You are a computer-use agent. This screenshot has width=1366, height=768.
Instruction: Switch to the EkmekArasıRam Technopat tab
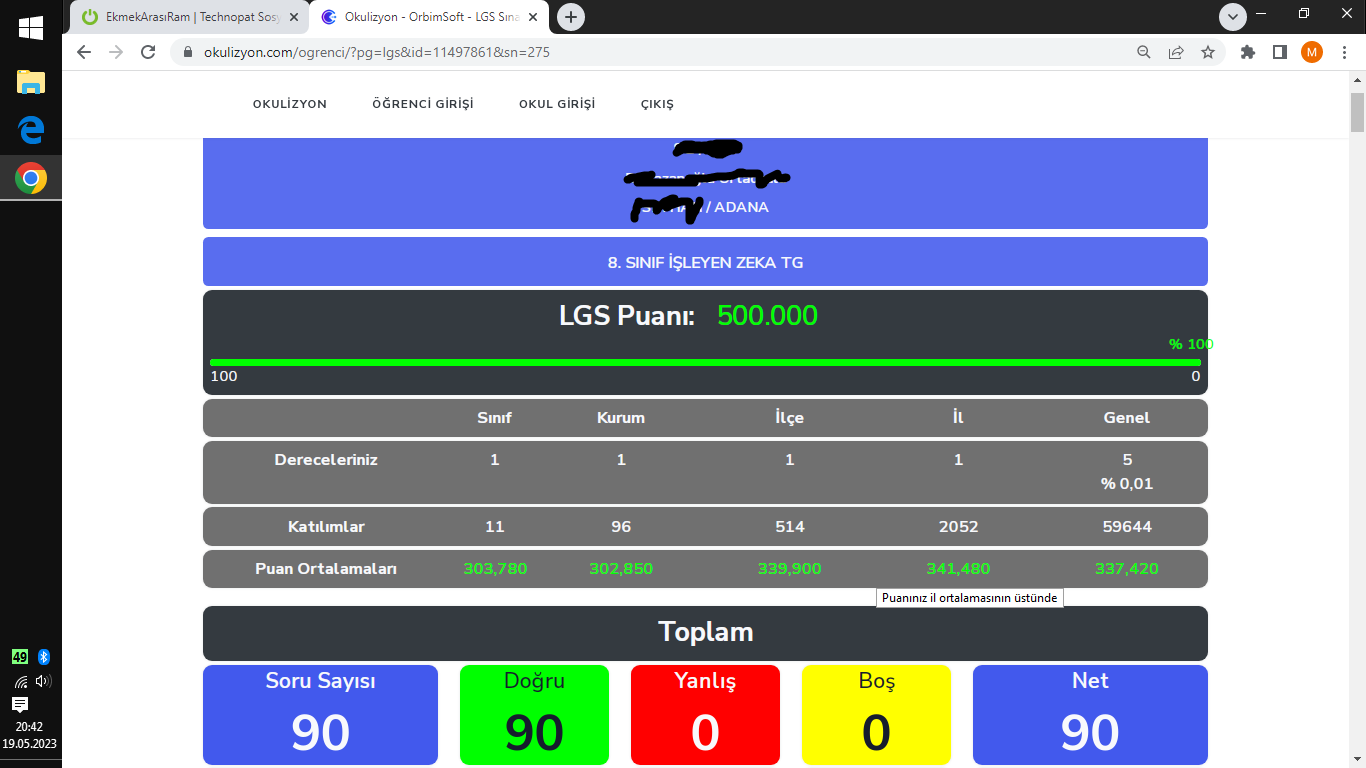[x=191, y=17]
